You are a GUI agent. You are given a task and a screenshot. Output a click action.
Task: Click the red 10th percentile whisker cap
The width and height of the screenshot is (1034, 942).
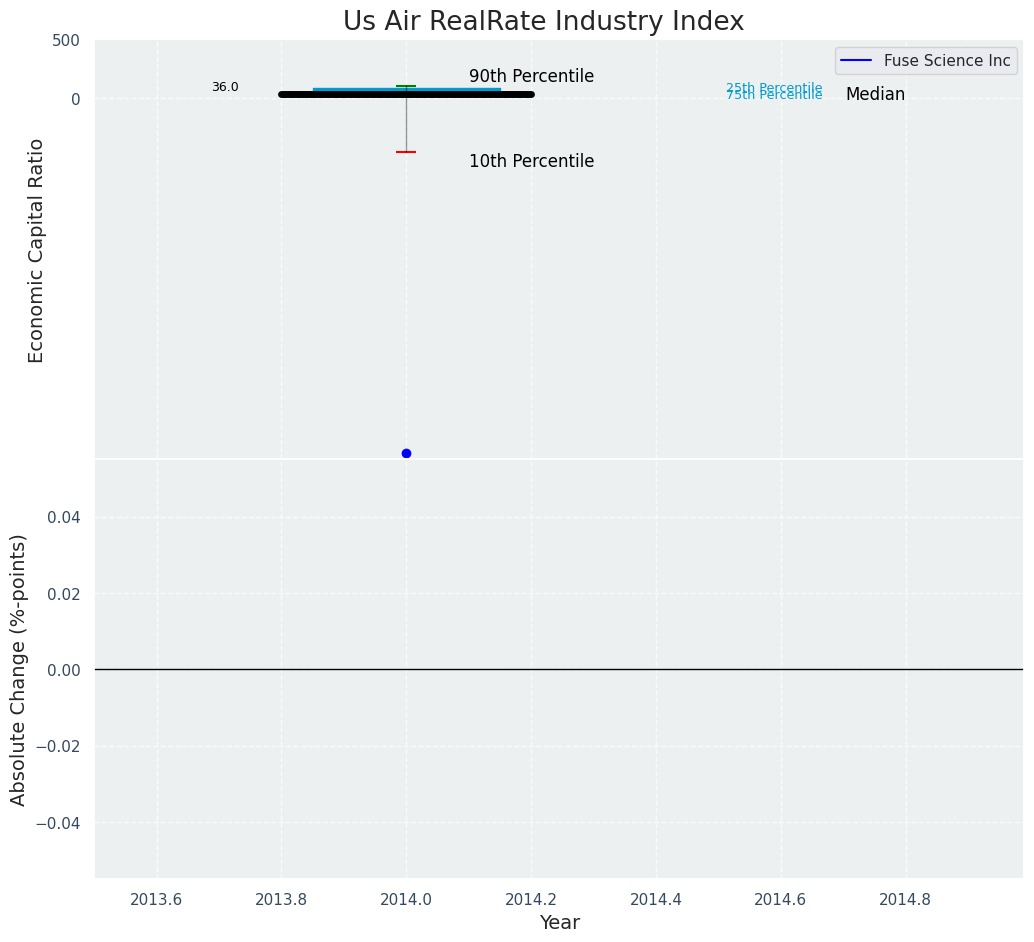406,152
